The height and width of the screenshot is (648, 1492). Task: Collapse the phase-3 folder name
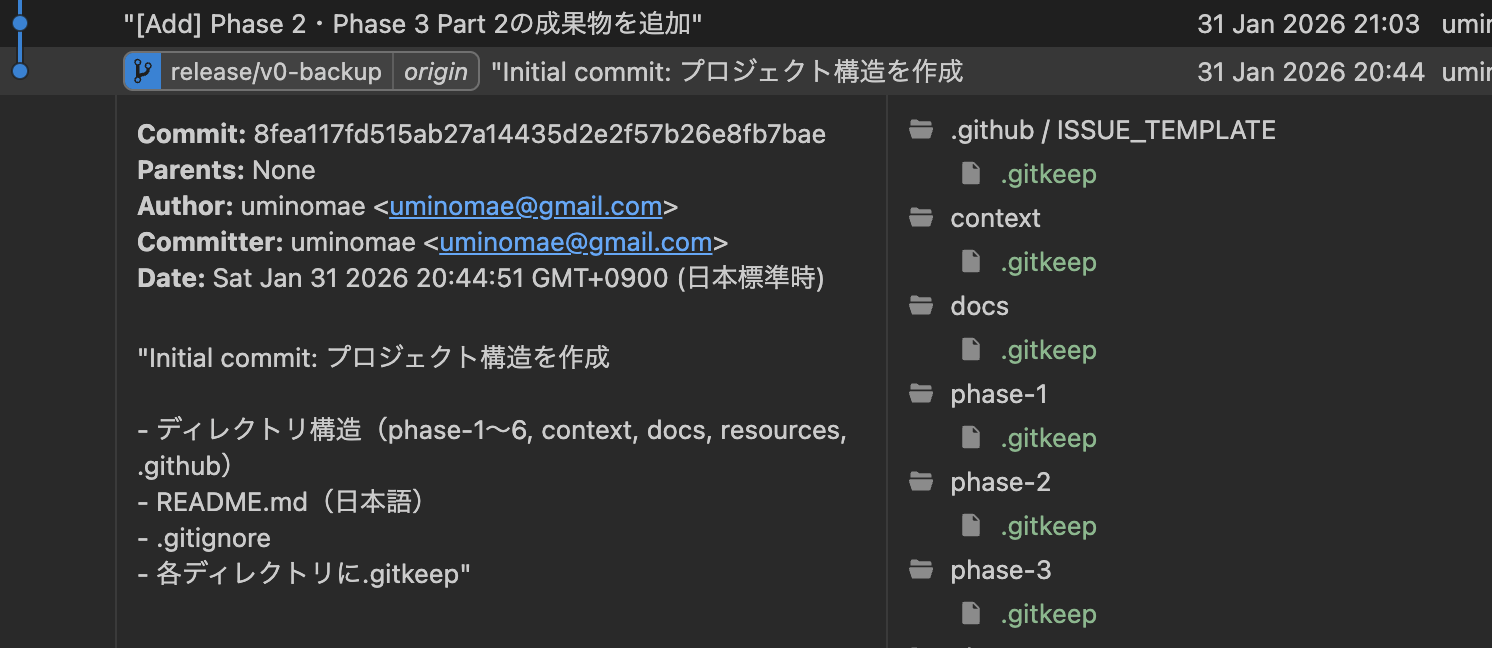(1000, 570)
